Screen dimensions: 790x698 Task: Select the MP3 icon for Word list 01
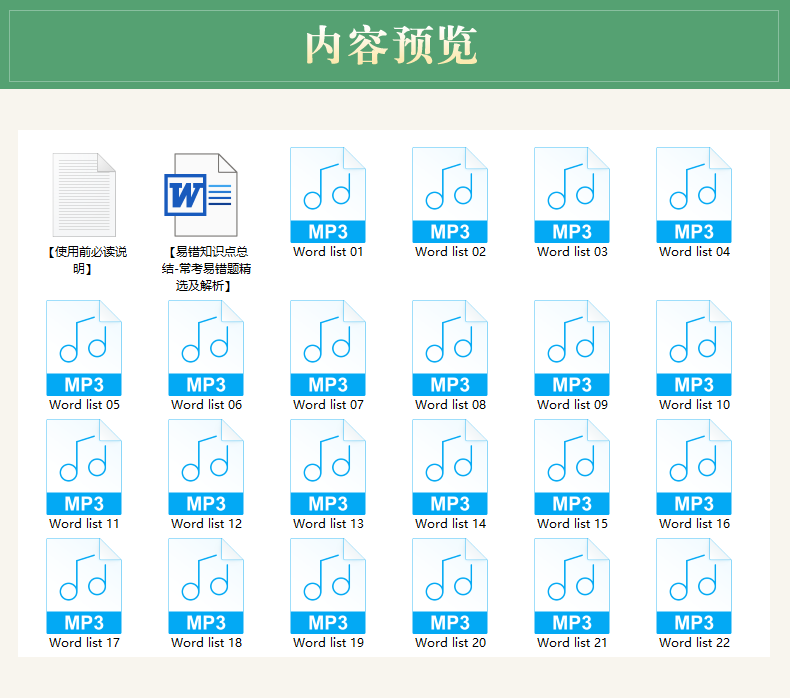pos(328,195)
